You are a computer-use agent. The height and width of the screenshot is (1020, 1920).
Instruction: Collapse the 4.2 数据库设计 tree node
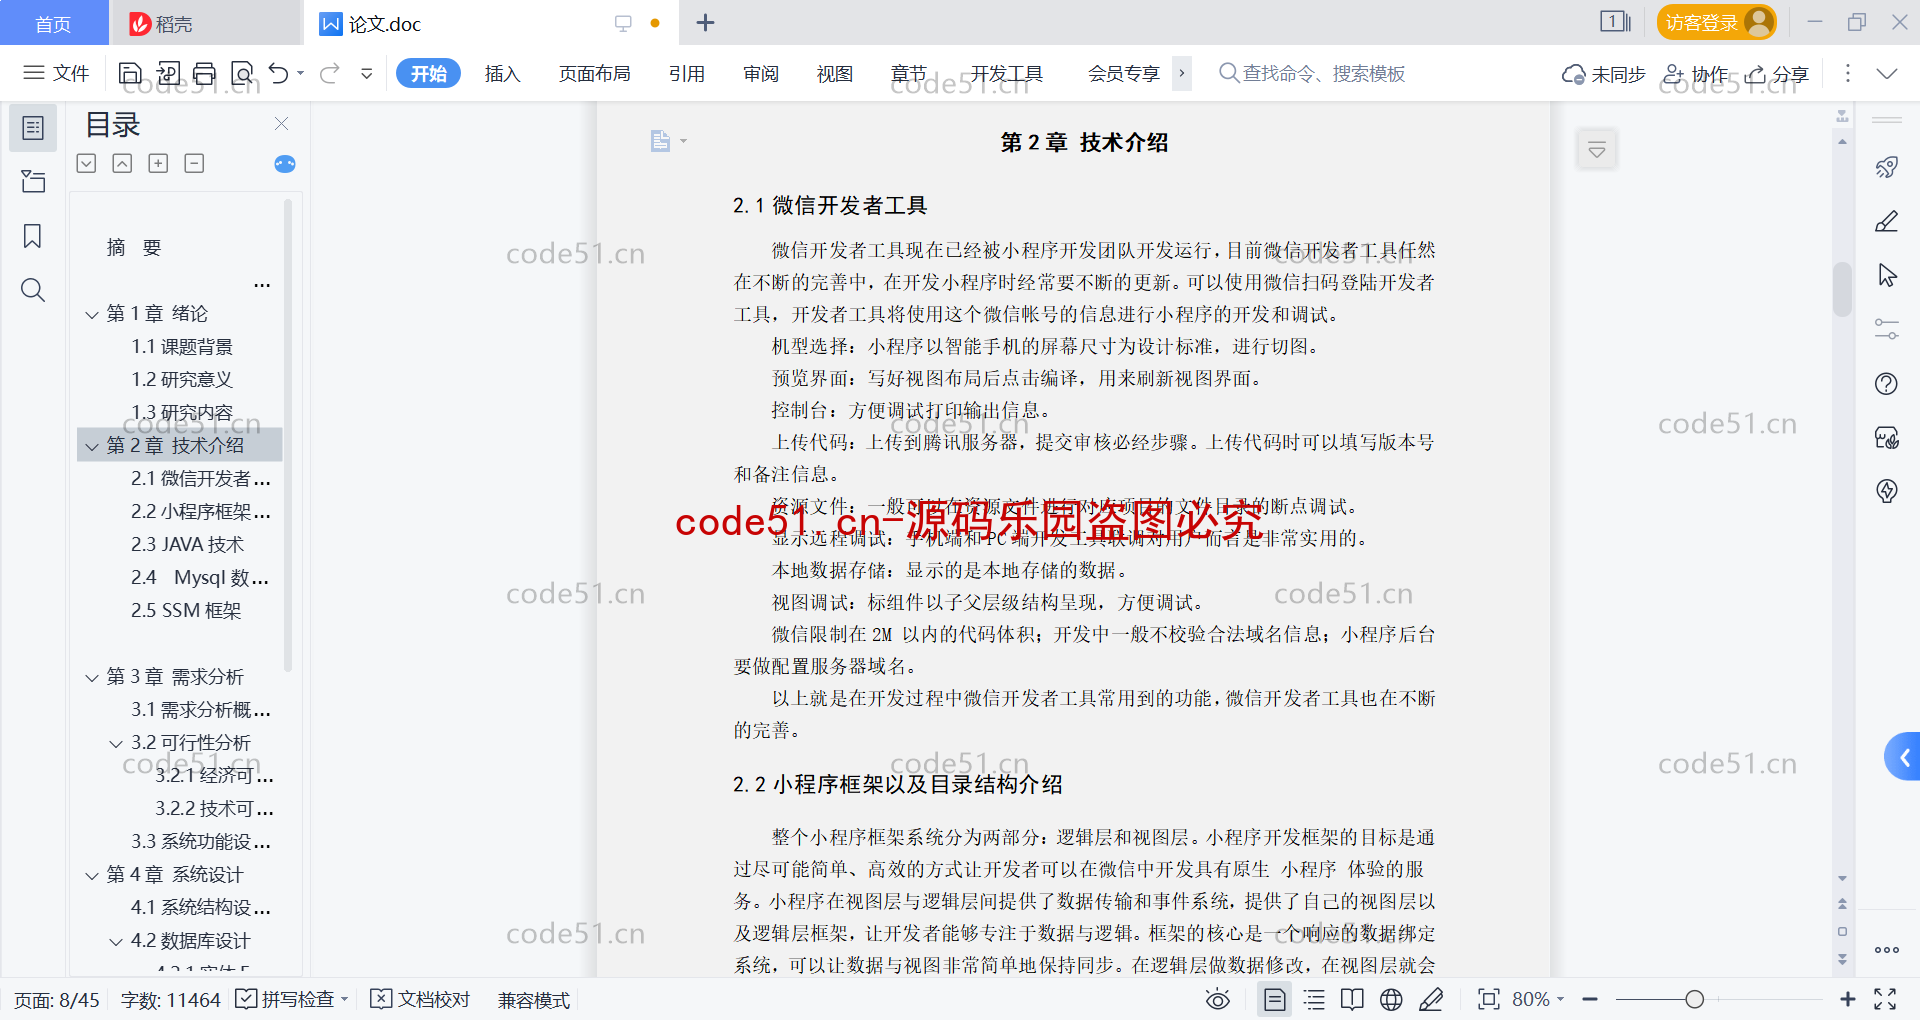[116, 942]
